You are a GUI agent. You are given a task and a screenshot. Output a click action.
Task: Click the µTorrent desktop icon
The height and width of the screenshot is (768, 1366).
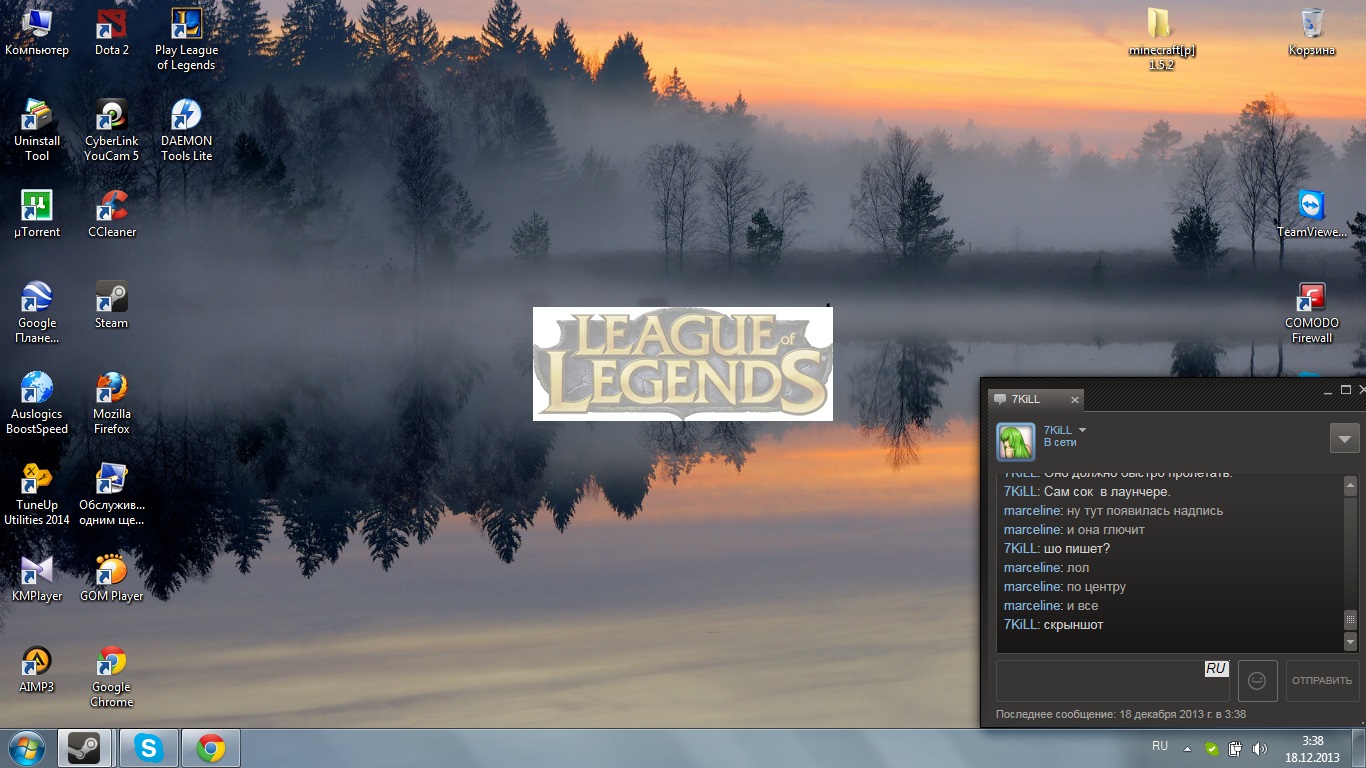(x=37, y=214)
